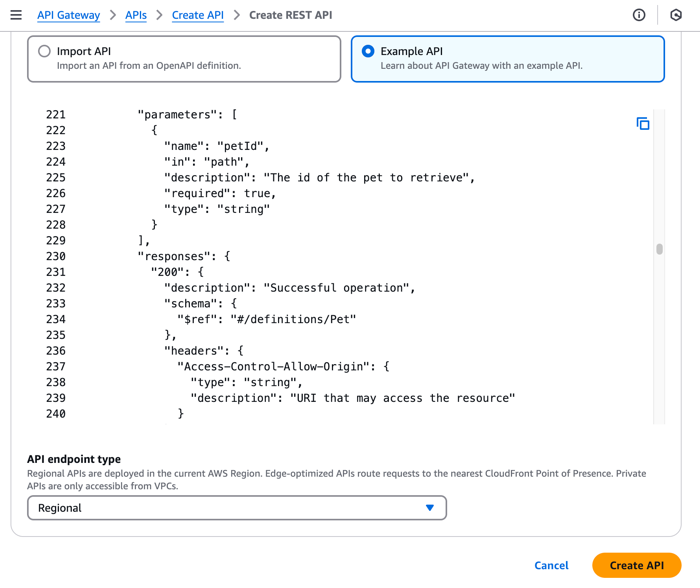Click the "schema": { line

pos(200,304)
